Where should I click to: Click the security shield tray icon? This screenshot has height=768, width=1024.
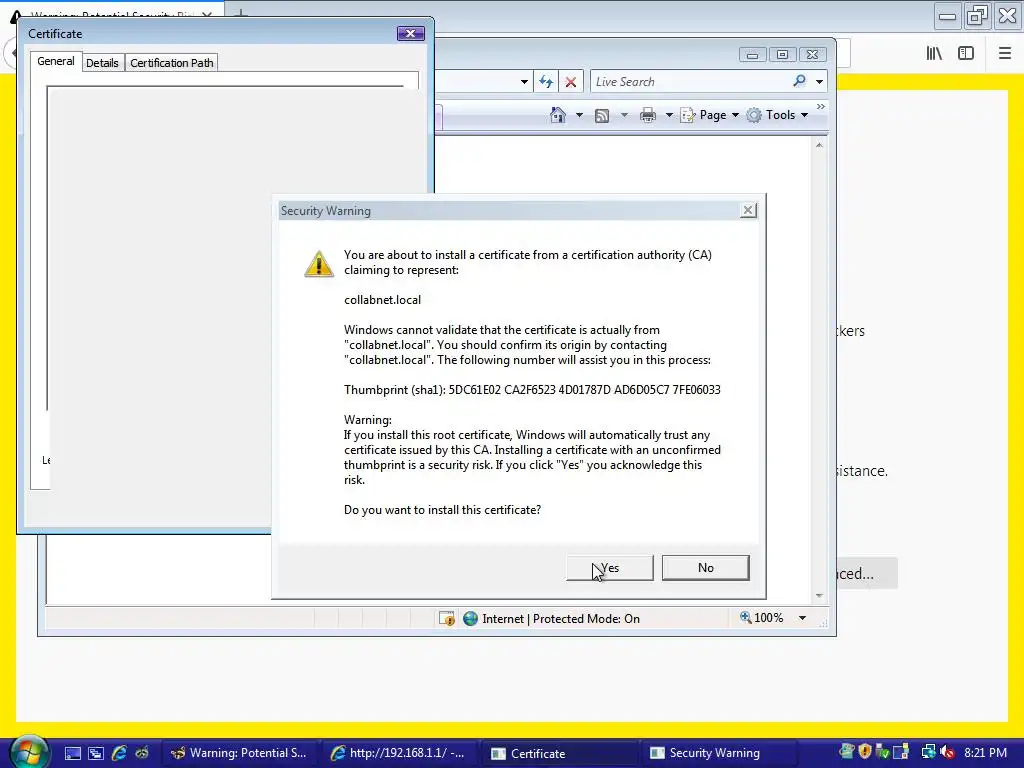click(865, 752)
